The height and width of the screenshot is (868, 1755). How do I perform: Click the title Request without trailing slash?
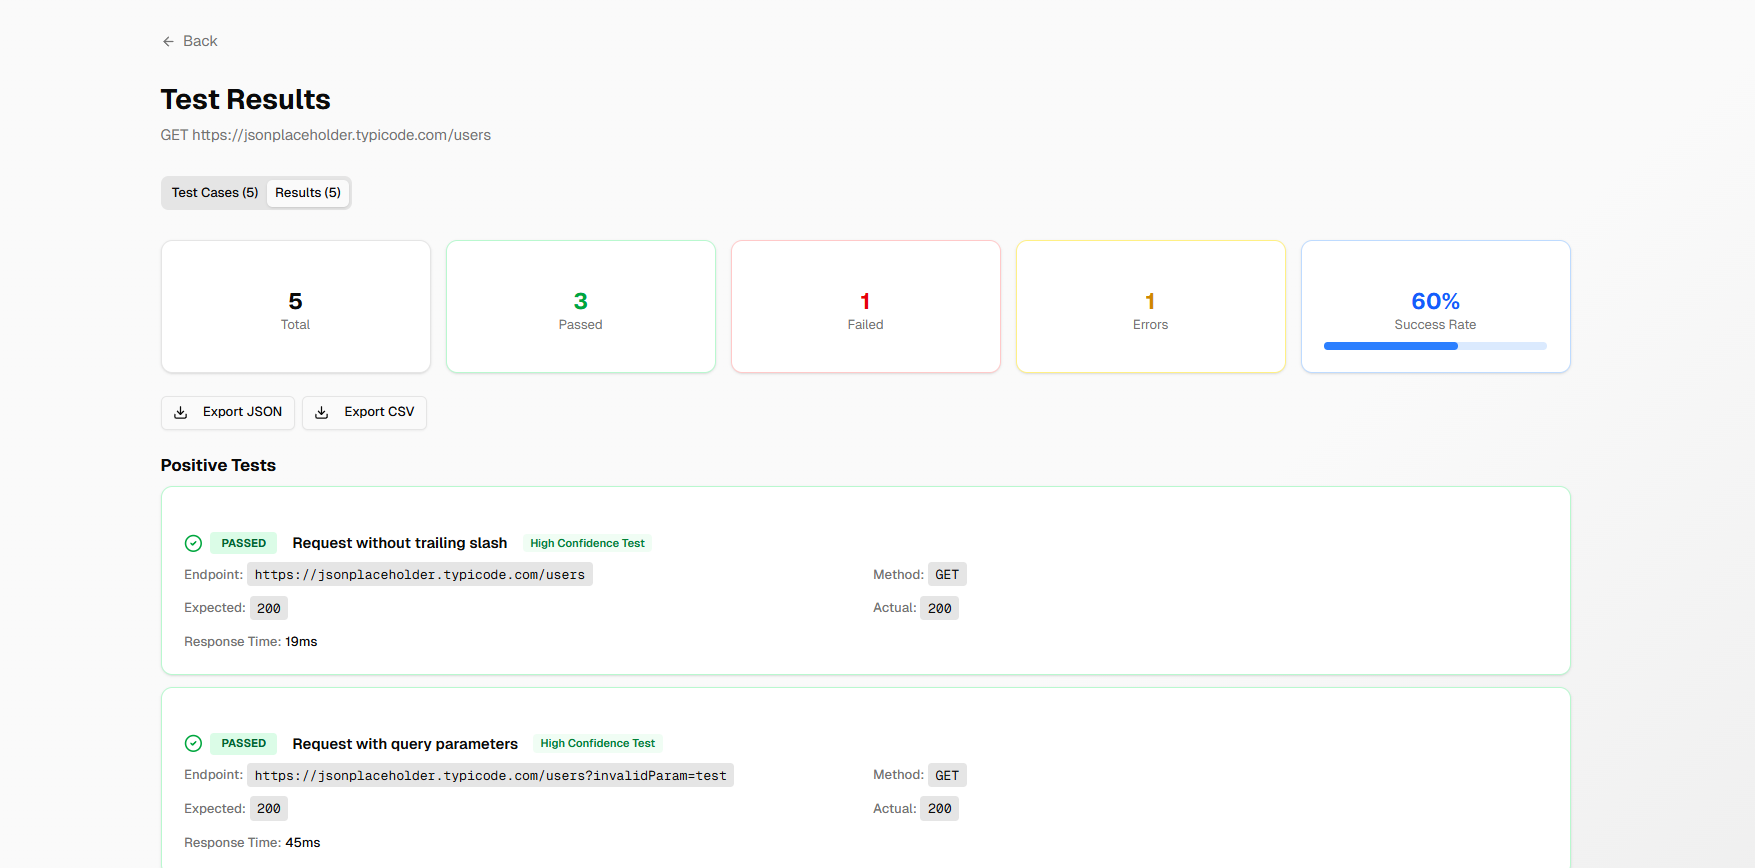(400, 543)
